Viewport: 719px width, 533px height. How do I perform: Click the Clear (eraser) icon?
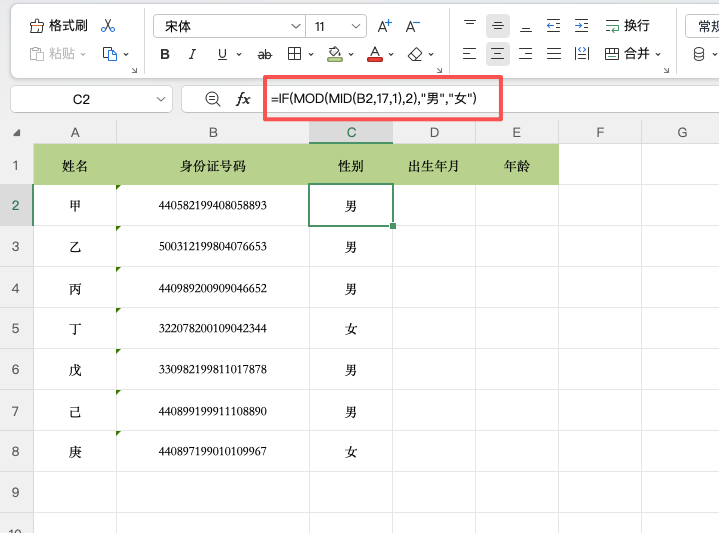(x=415, y=54)
